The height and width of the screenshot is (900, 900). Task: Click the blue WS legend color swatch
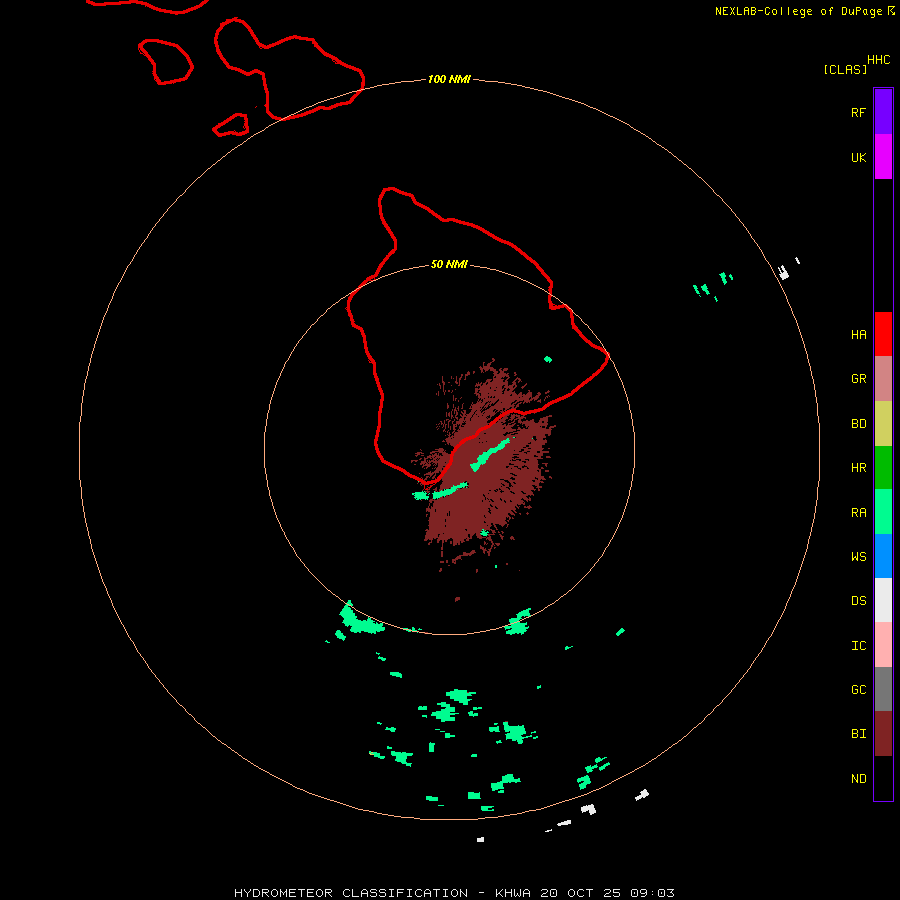(x=883, y=556)
